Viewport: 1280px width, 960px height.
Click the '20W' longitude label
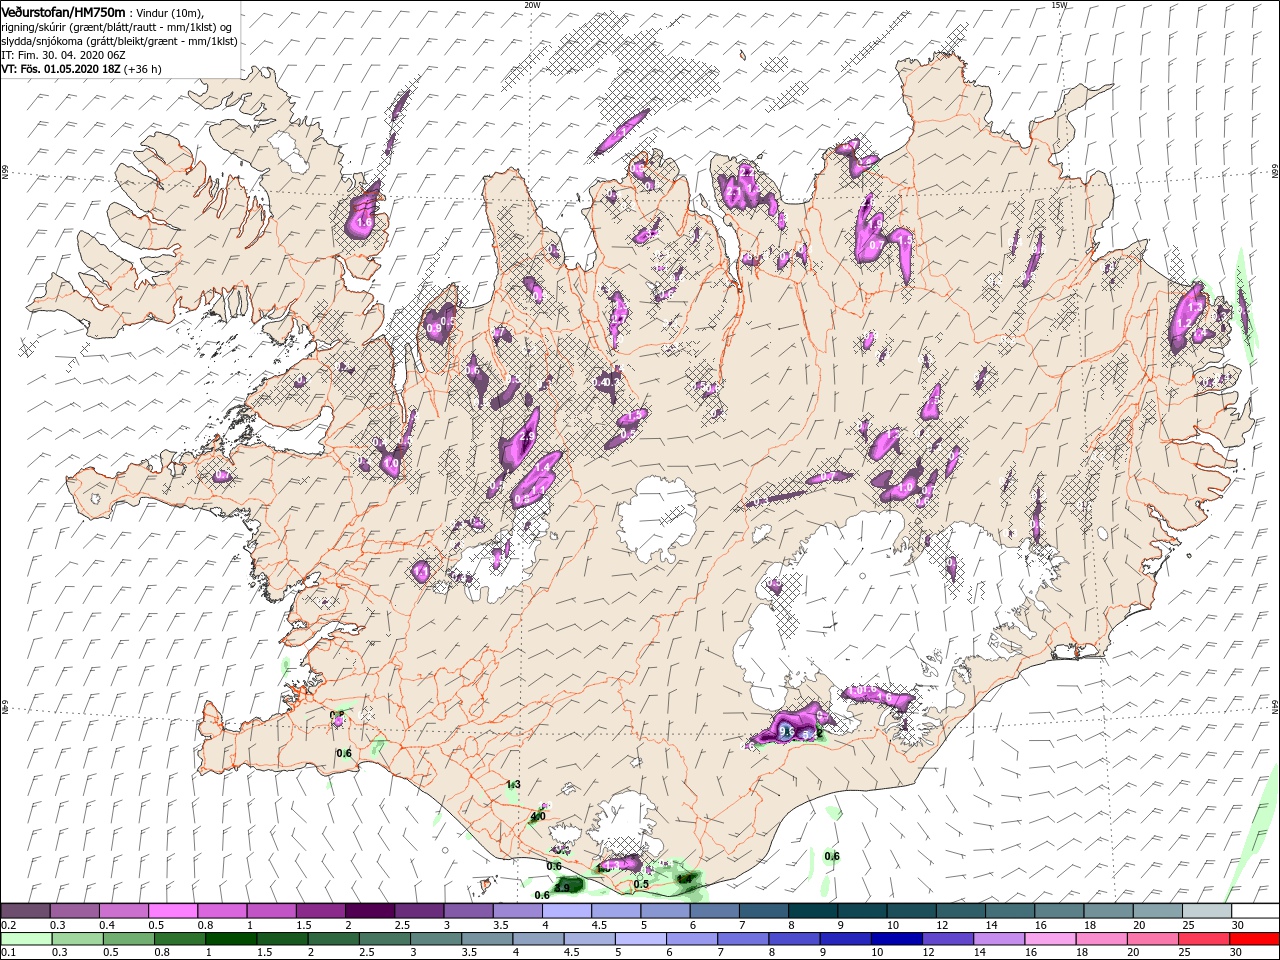(531, 4)
